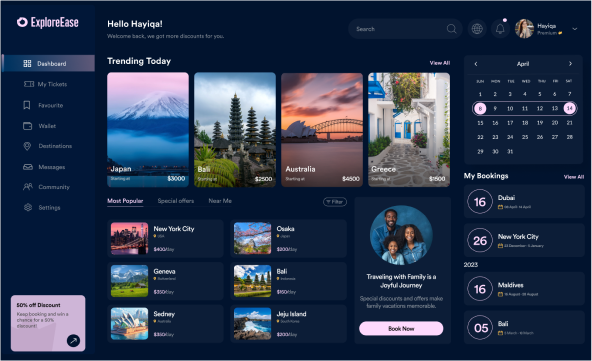Expand the Hayiqa profile dropdown arrow

[574, 29]
